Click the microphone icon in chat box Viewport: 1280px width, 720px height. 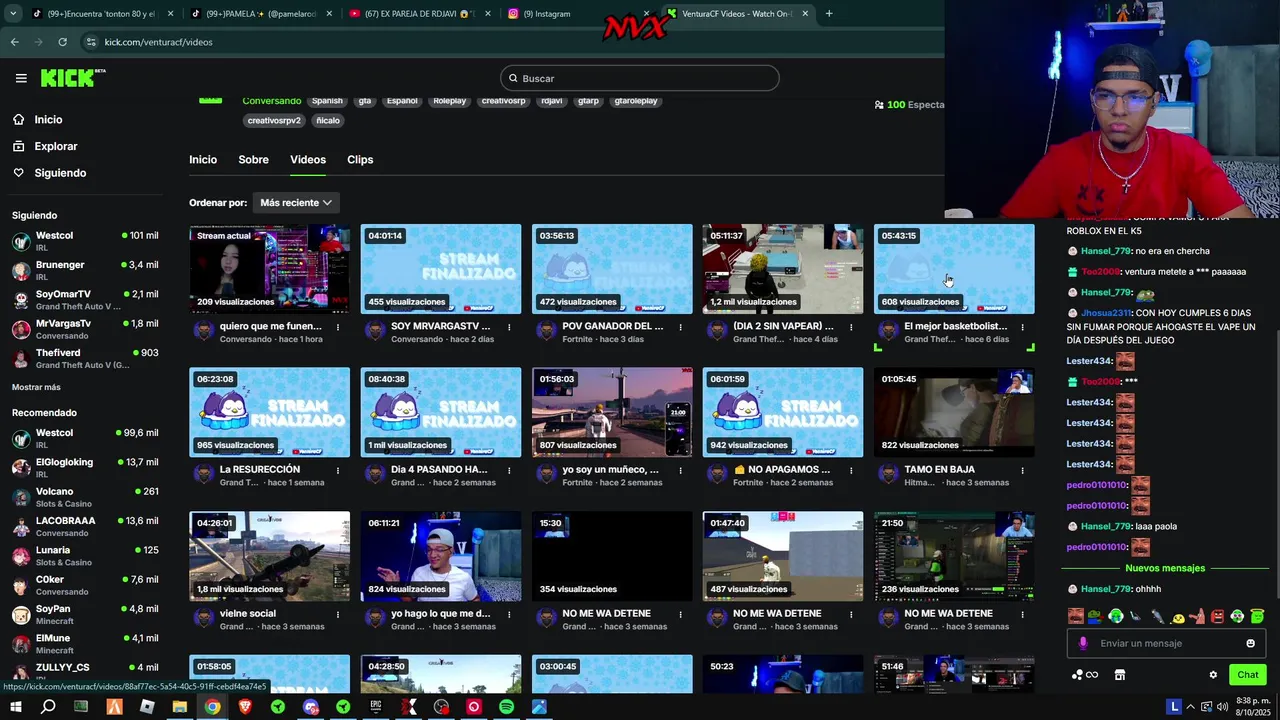point(1082,643)
